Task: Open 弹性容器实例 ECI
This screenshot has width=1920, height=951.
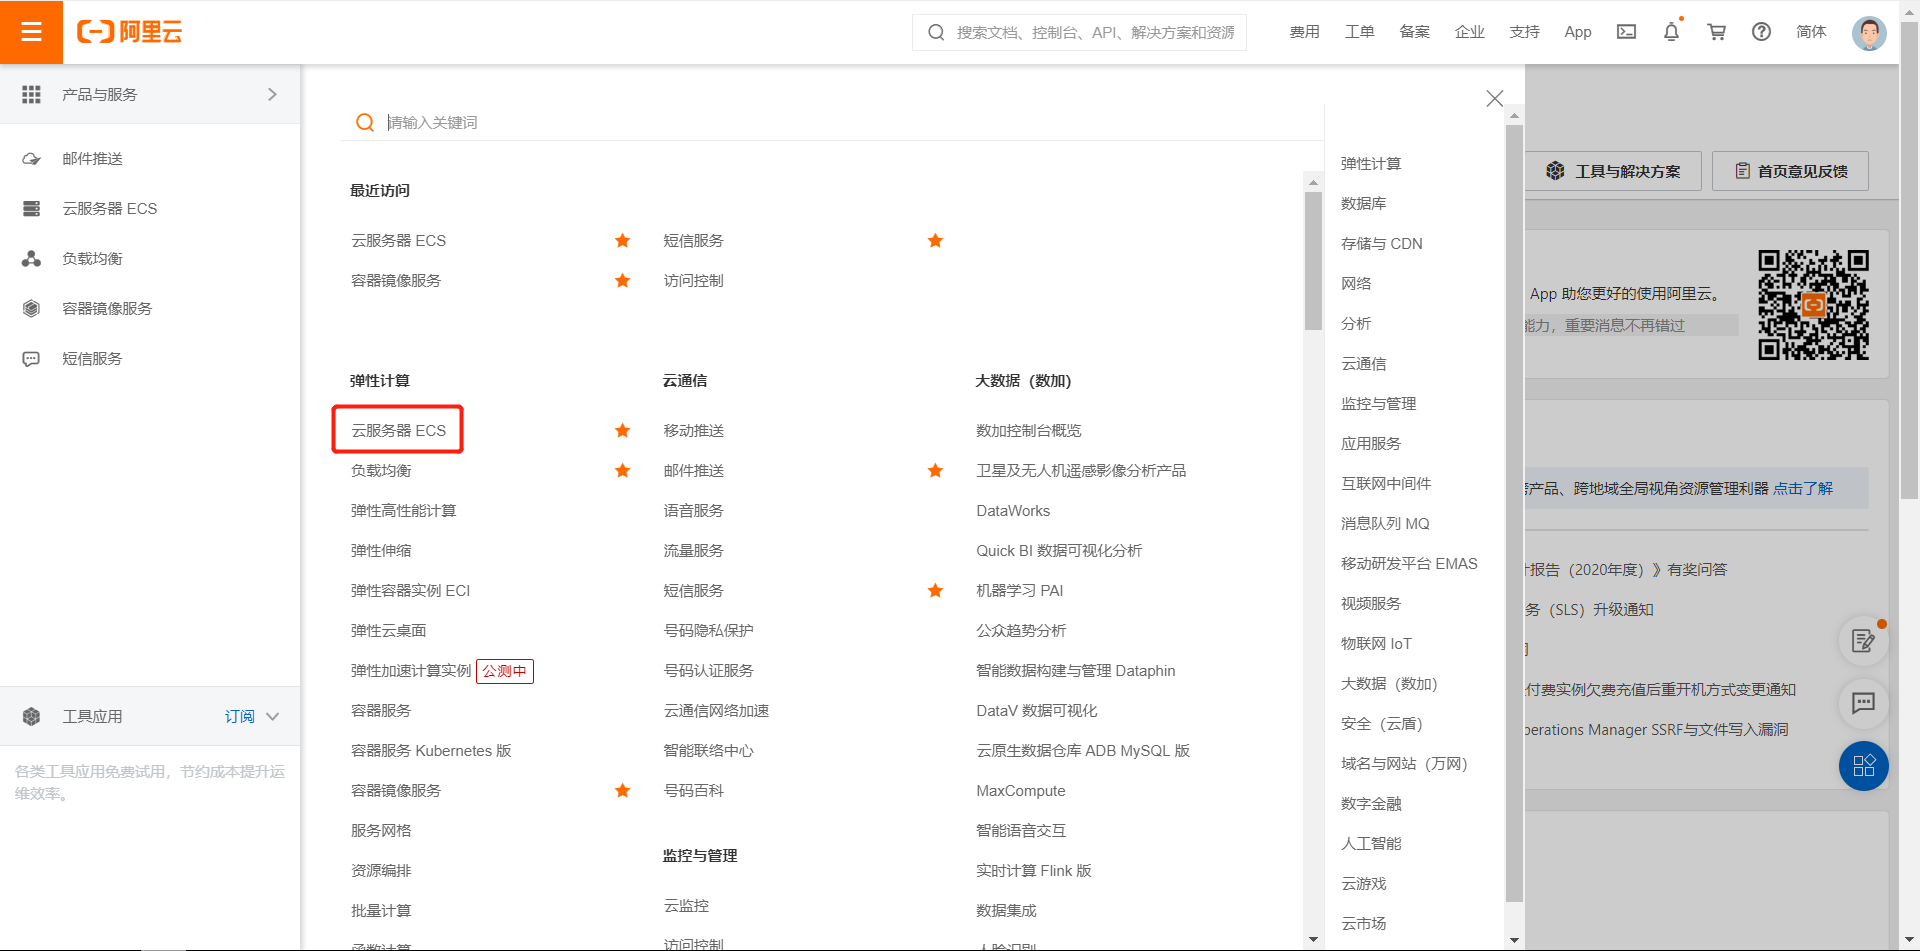Action: click(x=410, y=591)
